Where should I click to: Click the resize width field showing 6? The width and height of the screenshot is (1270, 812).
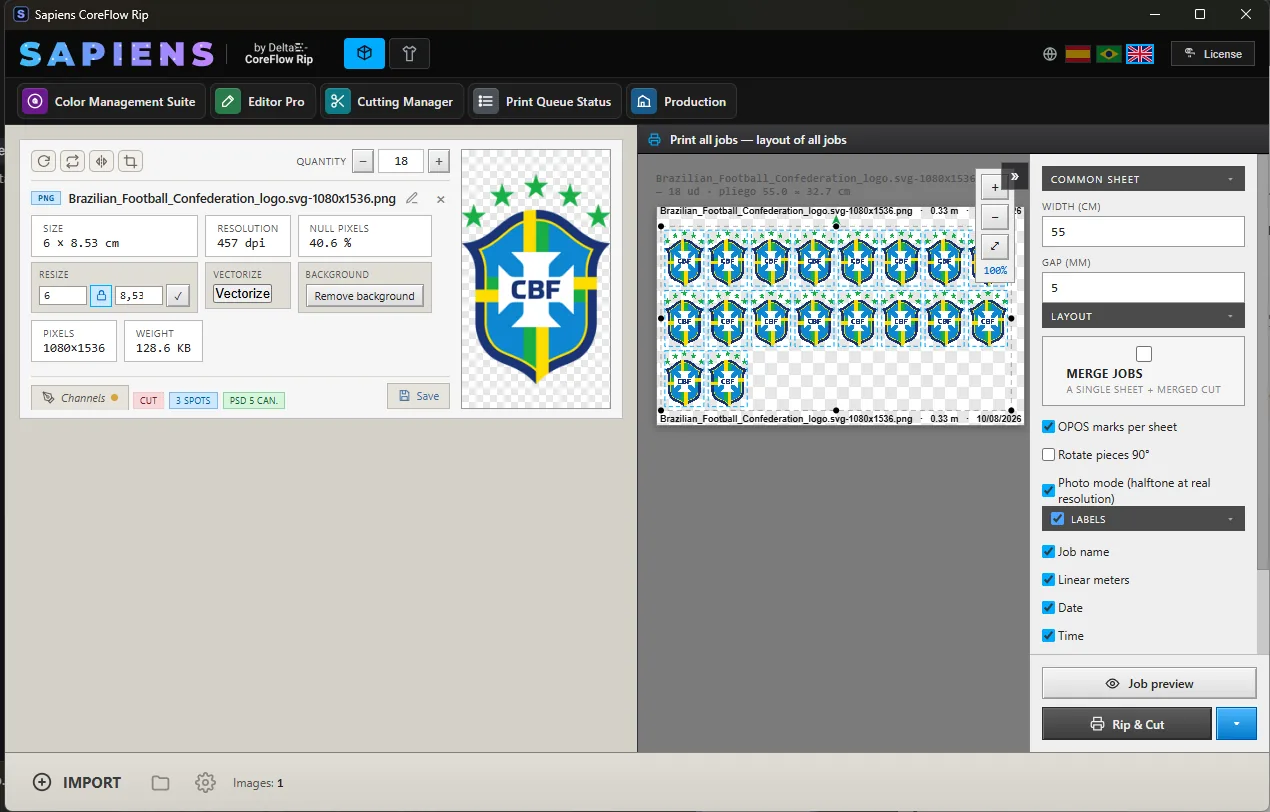(x=64, y=295)
